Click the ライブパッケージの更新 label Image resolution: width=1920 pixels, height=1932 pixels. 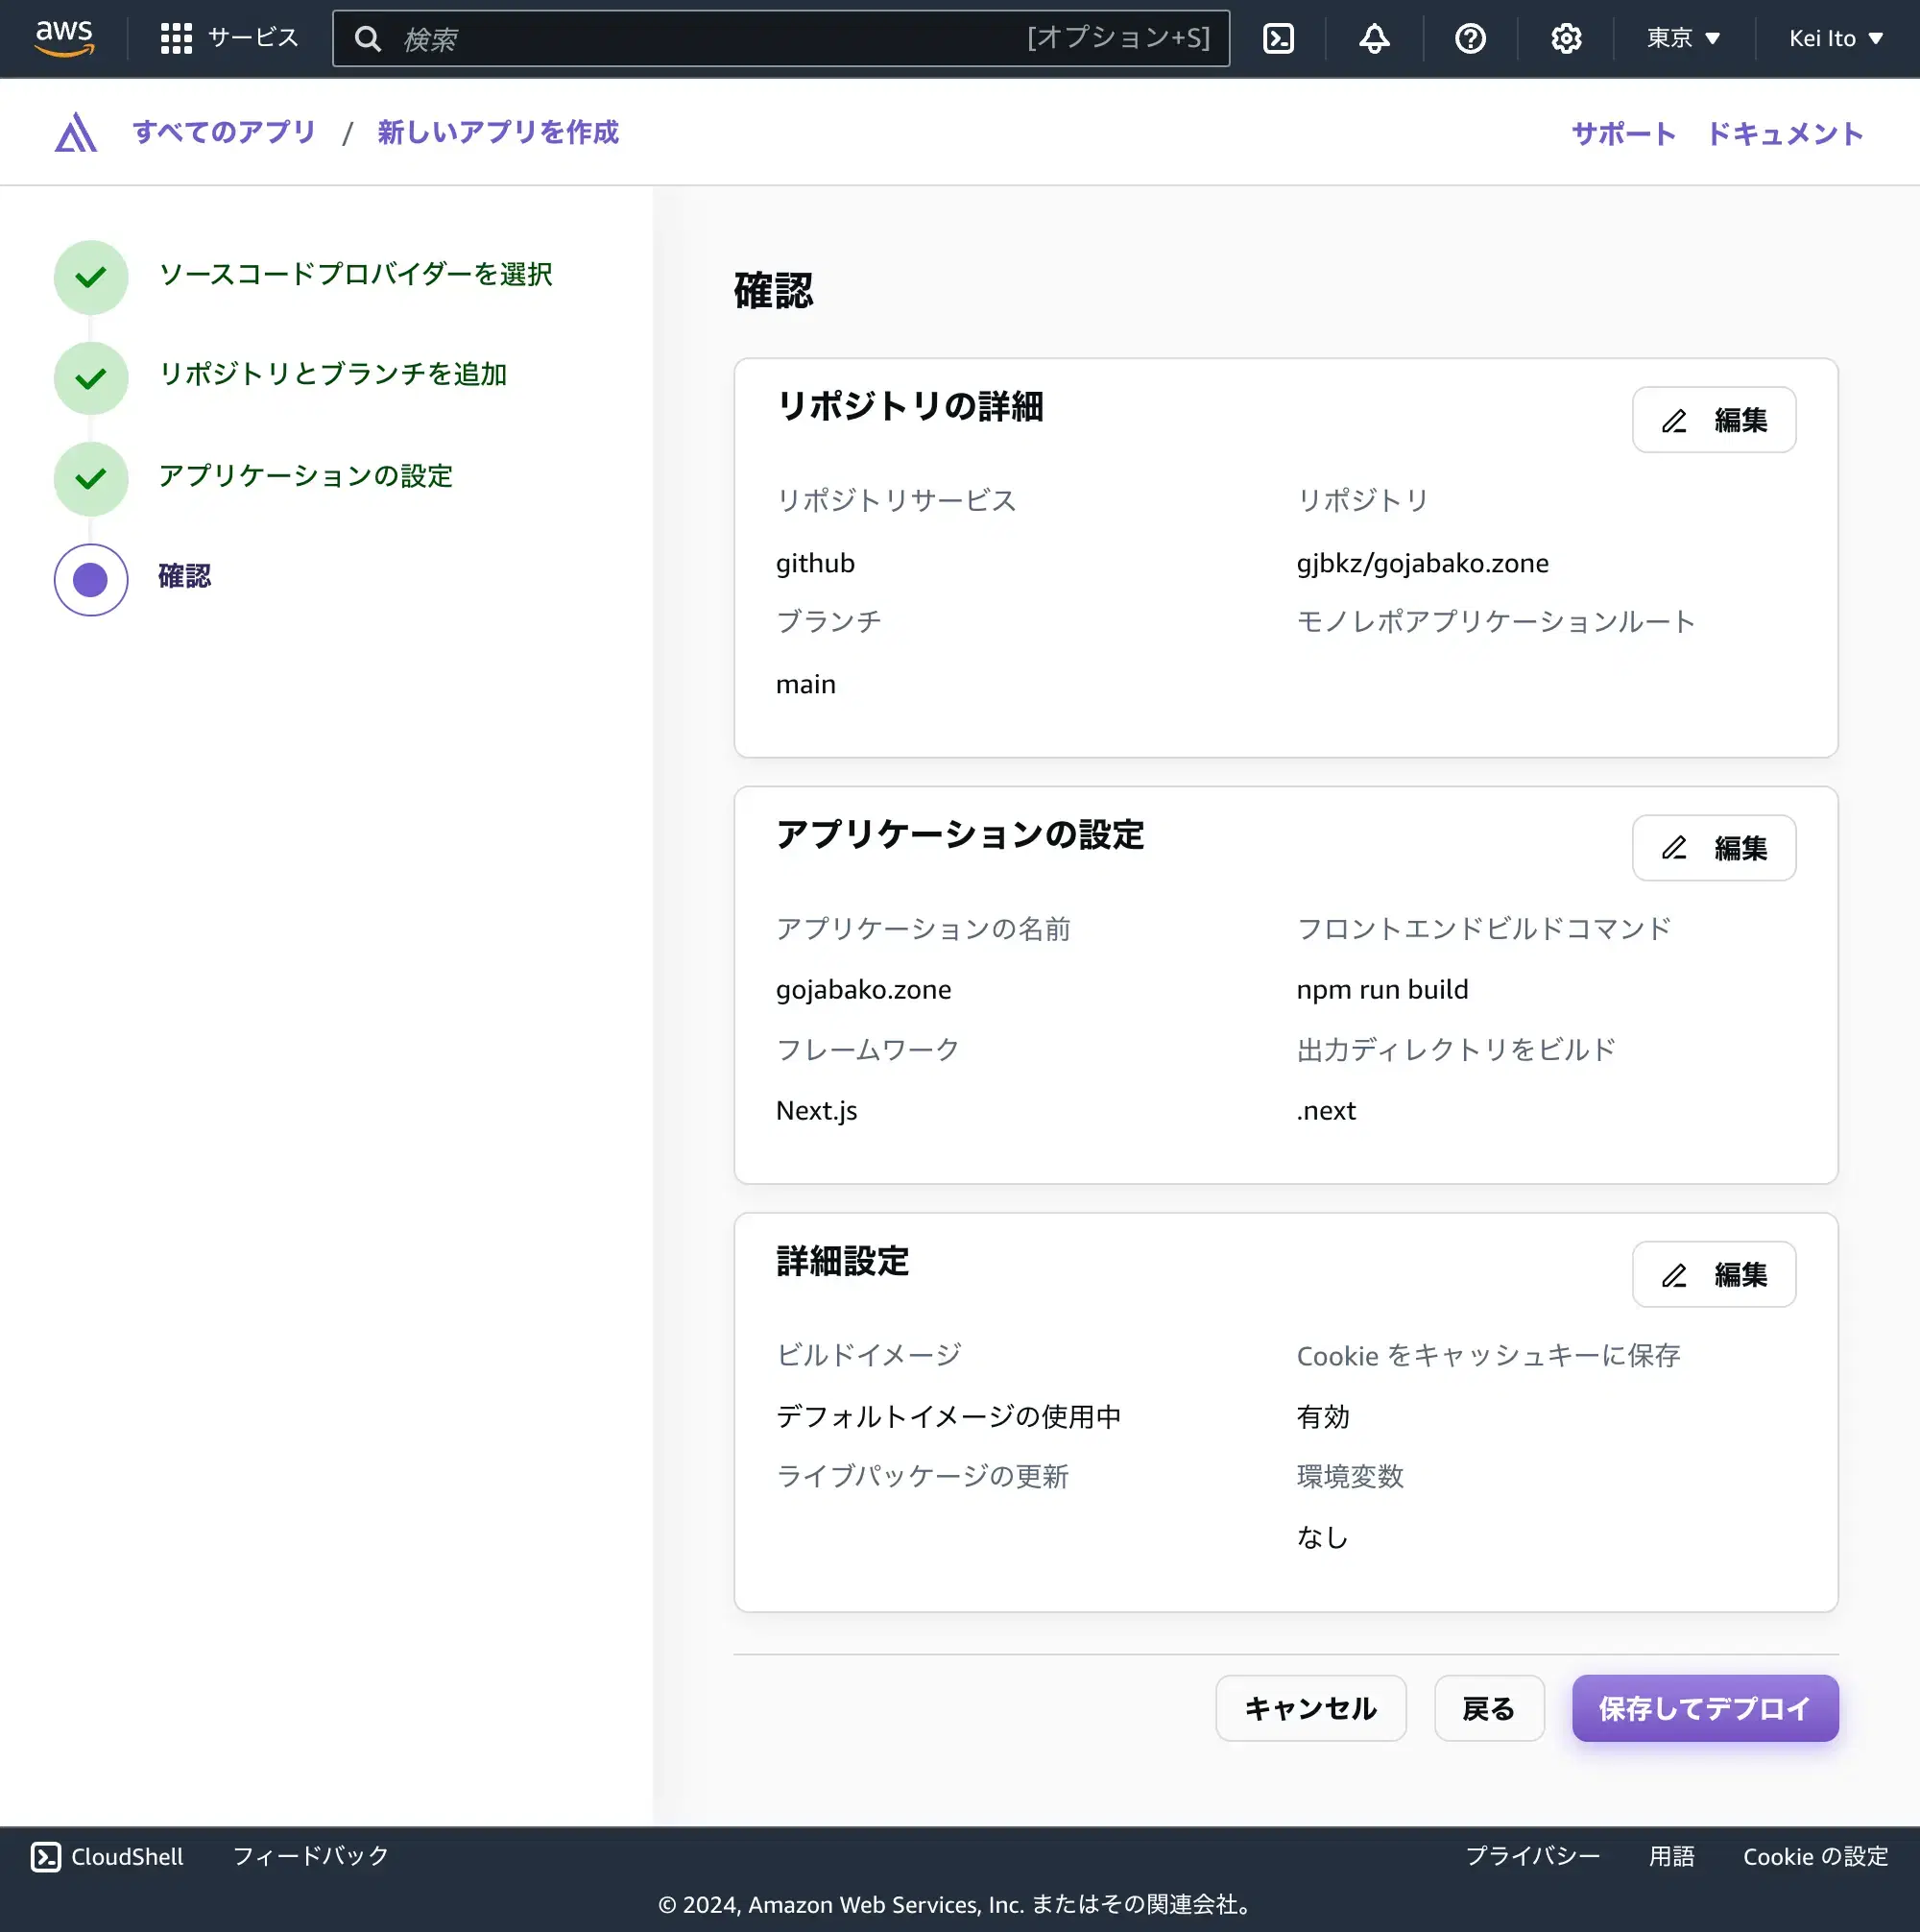click(922, 1477)
